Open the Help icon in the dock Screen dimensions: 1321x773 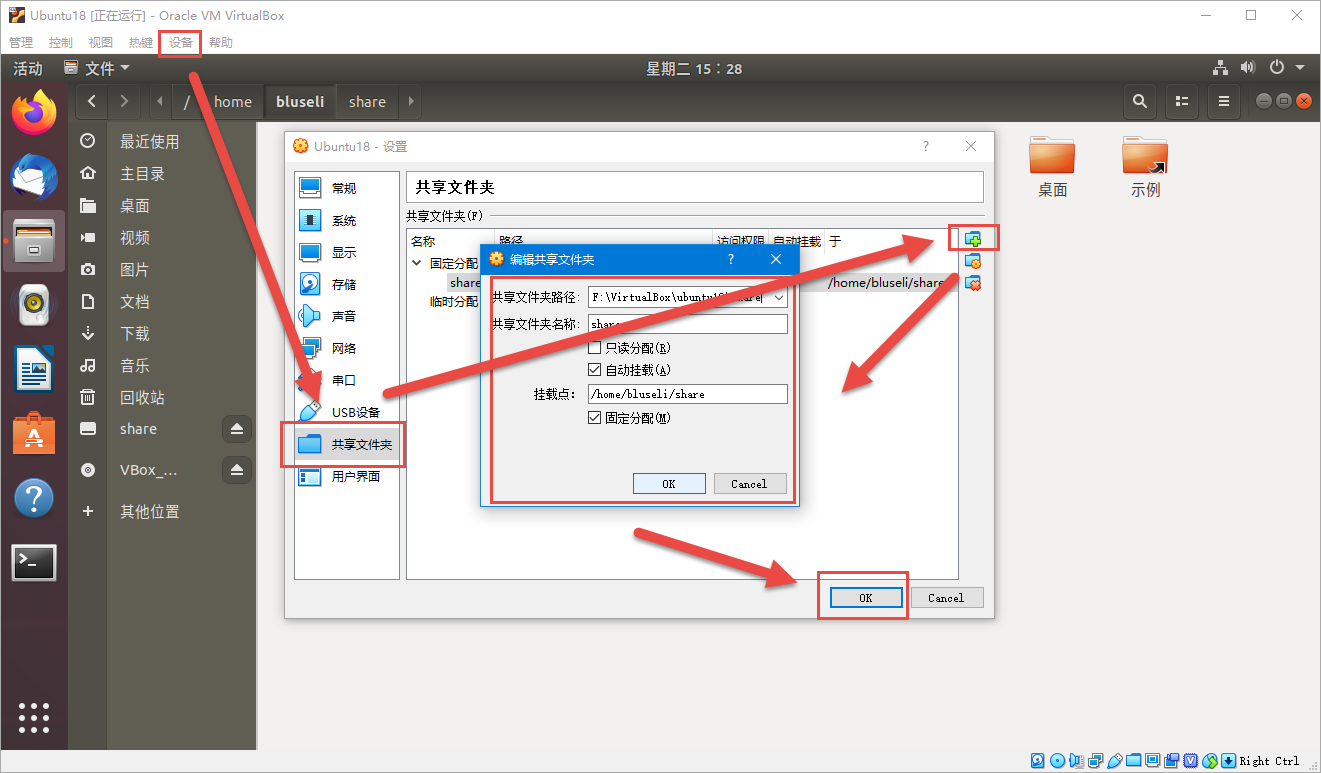coord(34,497)
